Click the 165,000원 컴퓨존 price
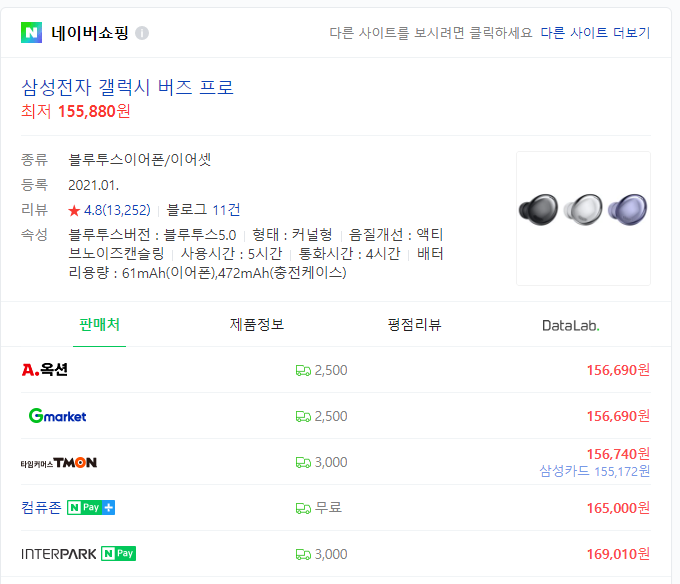 coord(618,508)
